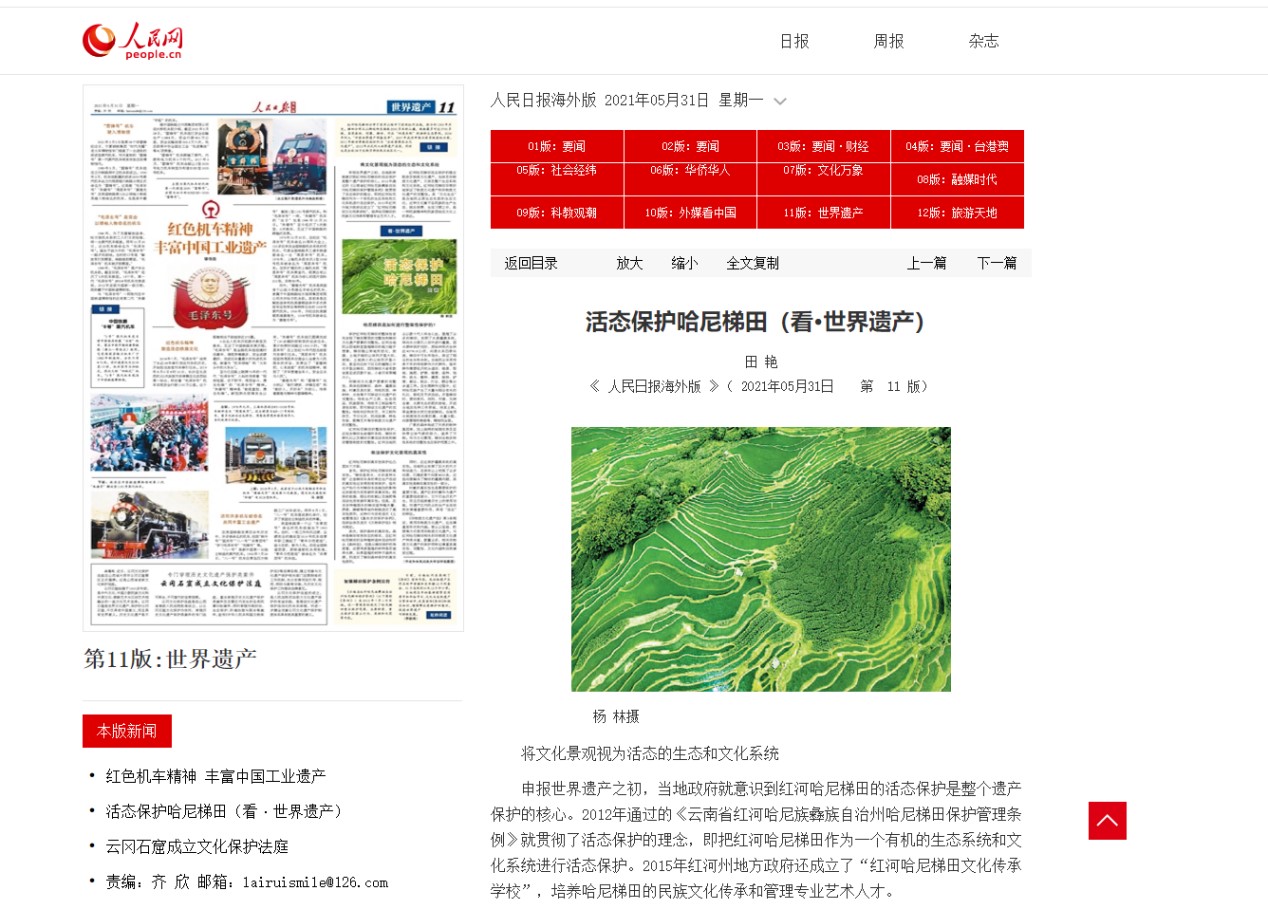Open 红色机车精神 丰富中国工业遗产 article link
Image resolution: width=1268 pixels, height=909 pixels.
216,776
